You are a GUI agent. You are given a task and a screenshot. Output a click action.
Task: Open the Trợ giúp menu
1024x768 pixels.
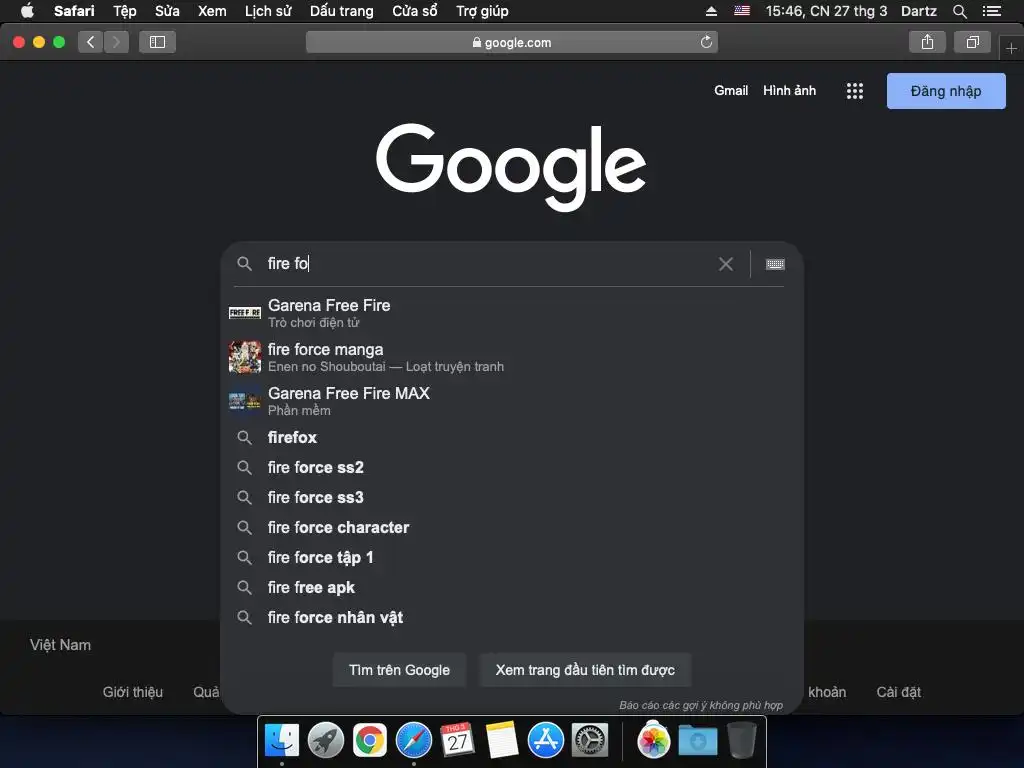(482, 11)
